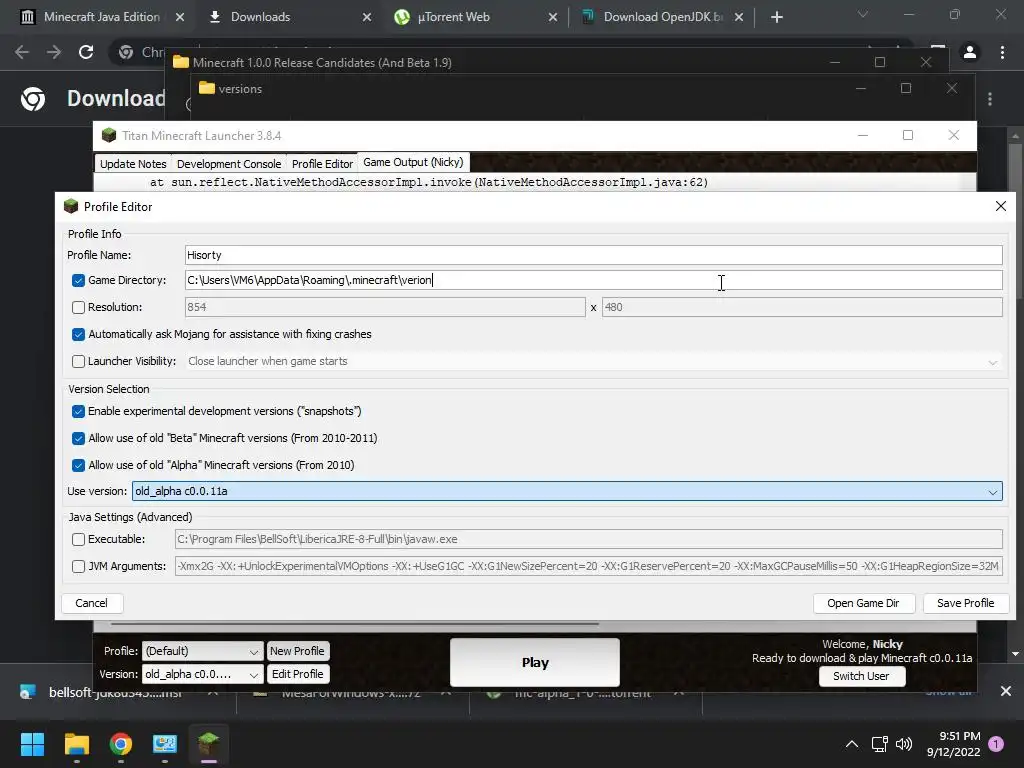Toggle the Game Directory checkbox
1024x768 pixels.
(78, 280)
